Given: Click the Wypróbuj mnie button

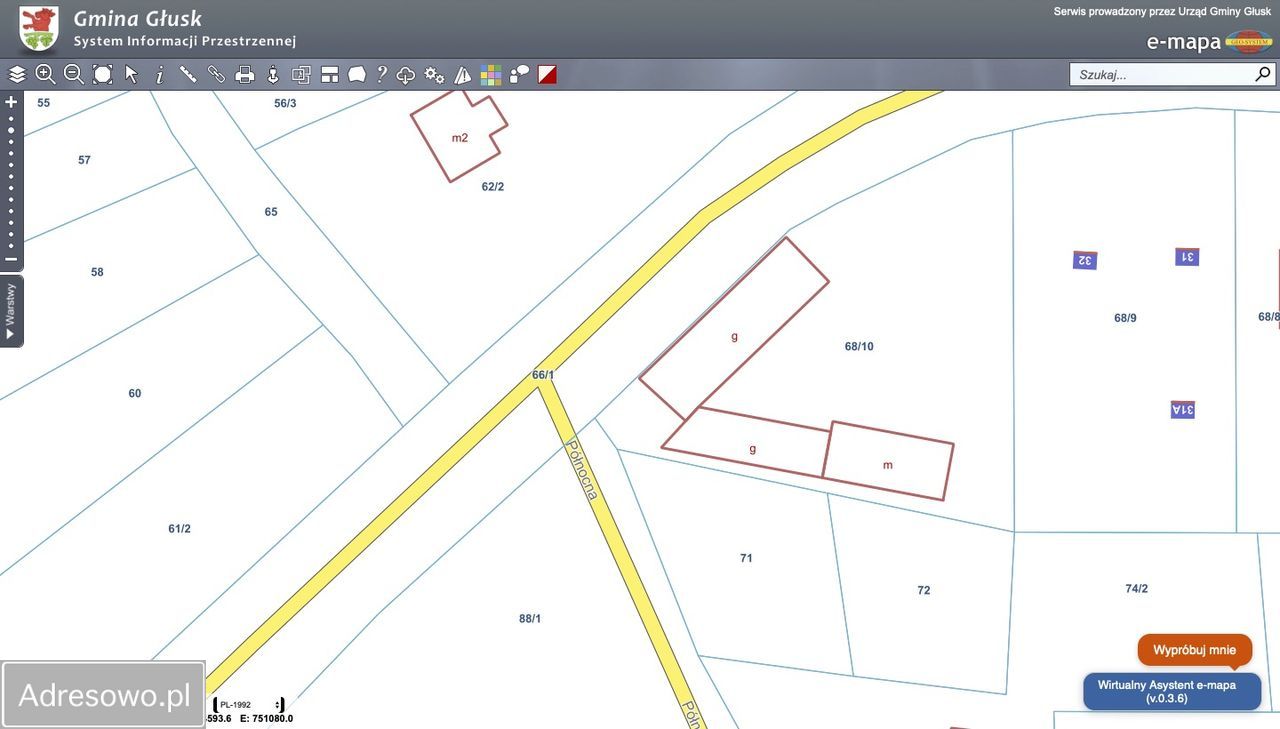Looking at the screenshot, I should 1195,650.
